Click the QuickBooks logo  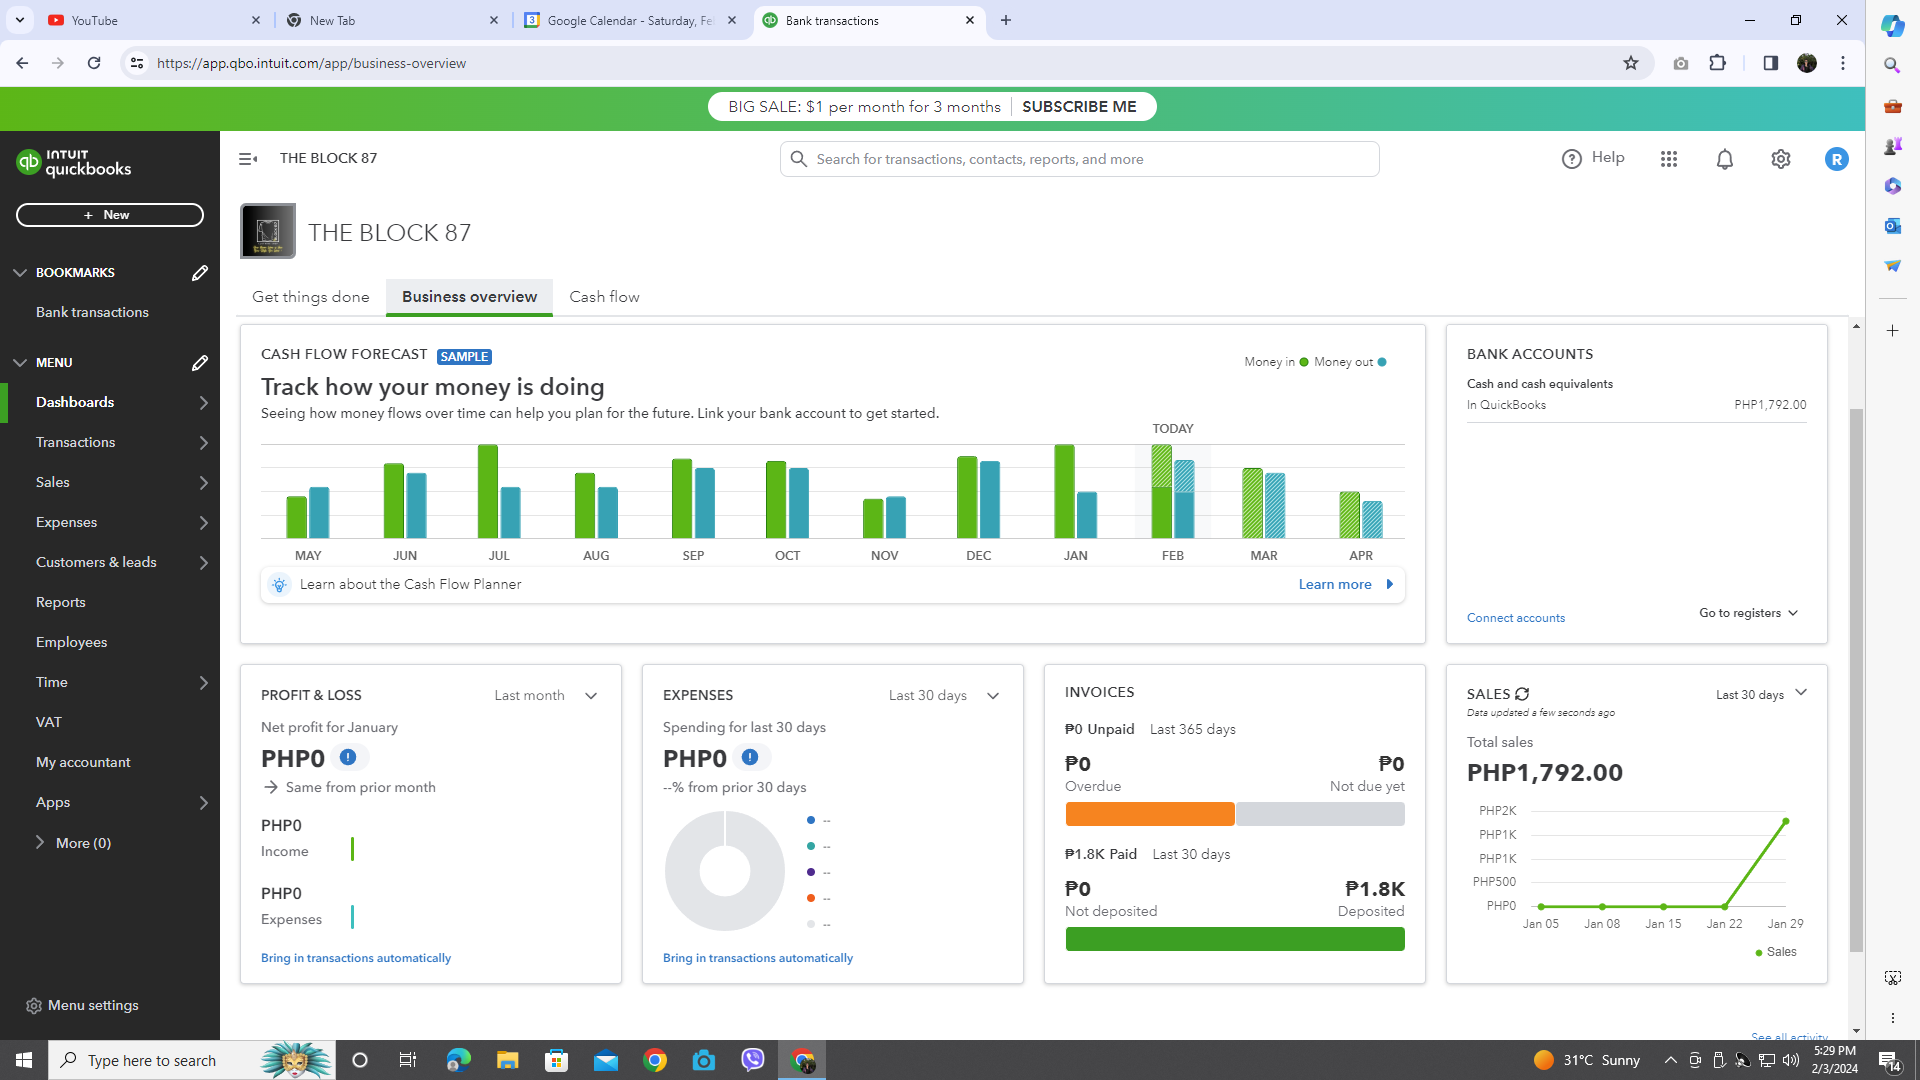(74, 163)
